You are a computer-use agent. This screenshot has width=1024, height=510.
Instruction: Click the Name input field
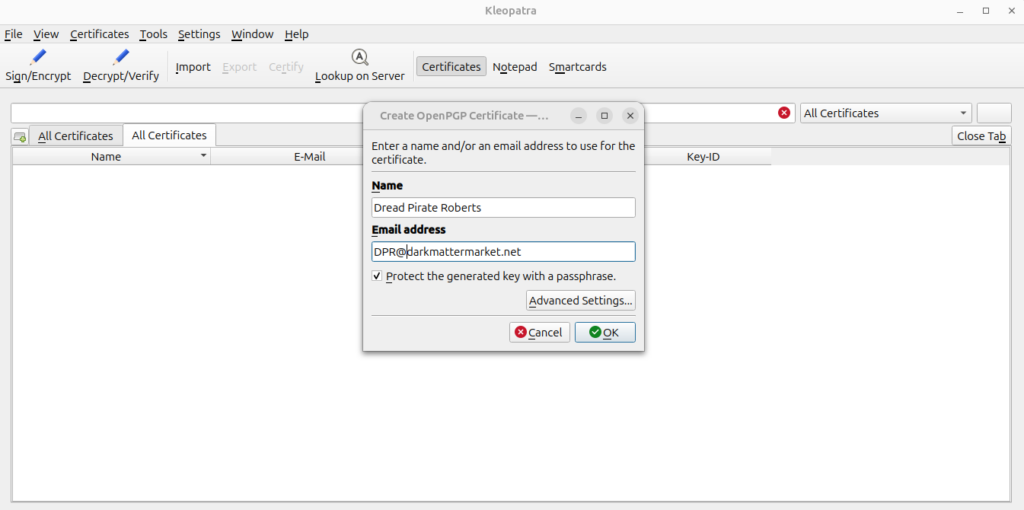(x=503, y=208)
